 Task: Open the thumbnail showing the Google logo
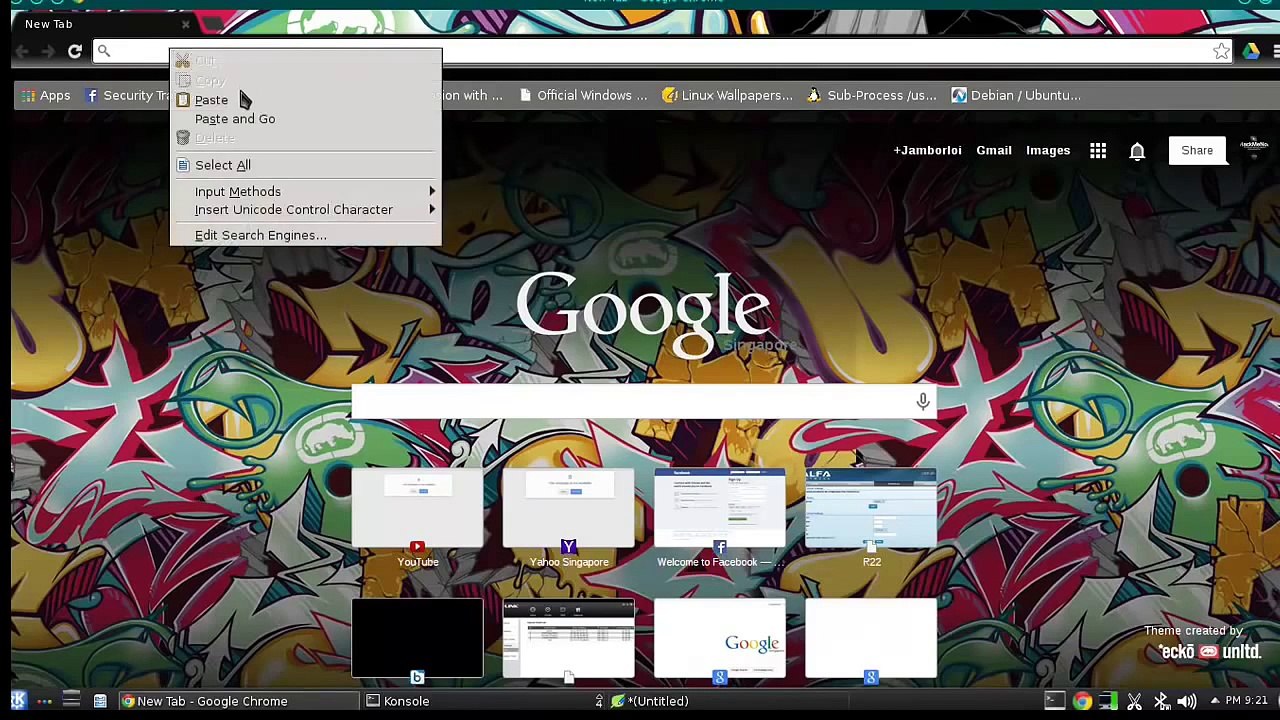[x=720, y=640]
